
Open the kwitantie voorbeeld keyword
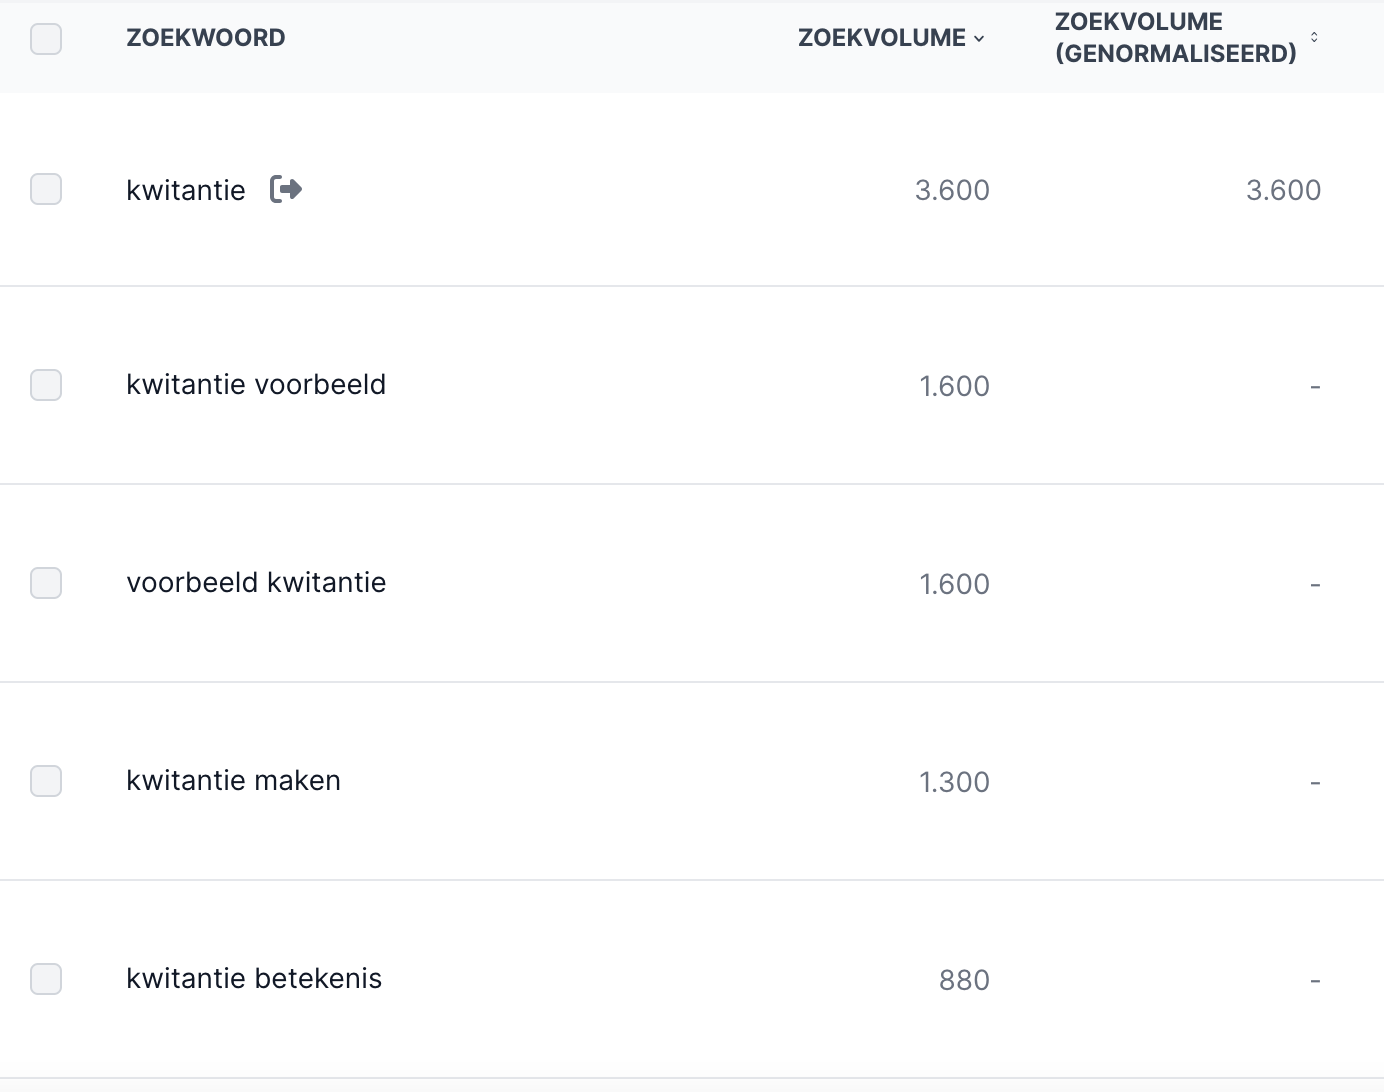(256, 385)
